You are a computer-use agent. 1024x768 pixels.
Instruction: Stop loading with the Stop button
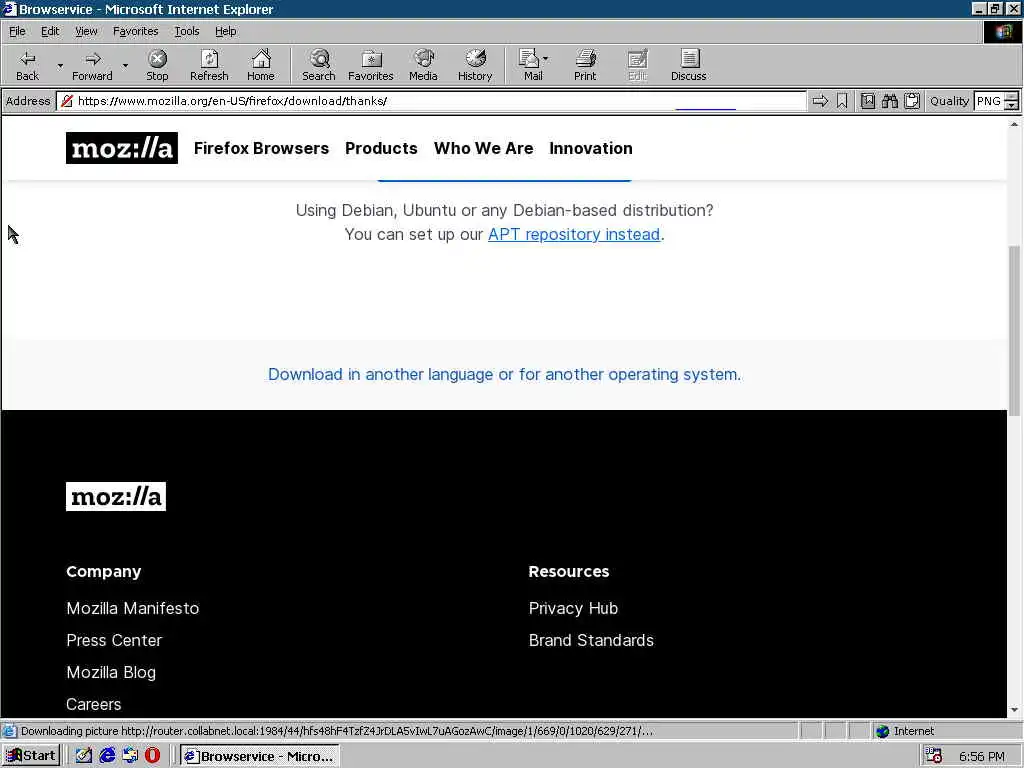tap(157, 65)
